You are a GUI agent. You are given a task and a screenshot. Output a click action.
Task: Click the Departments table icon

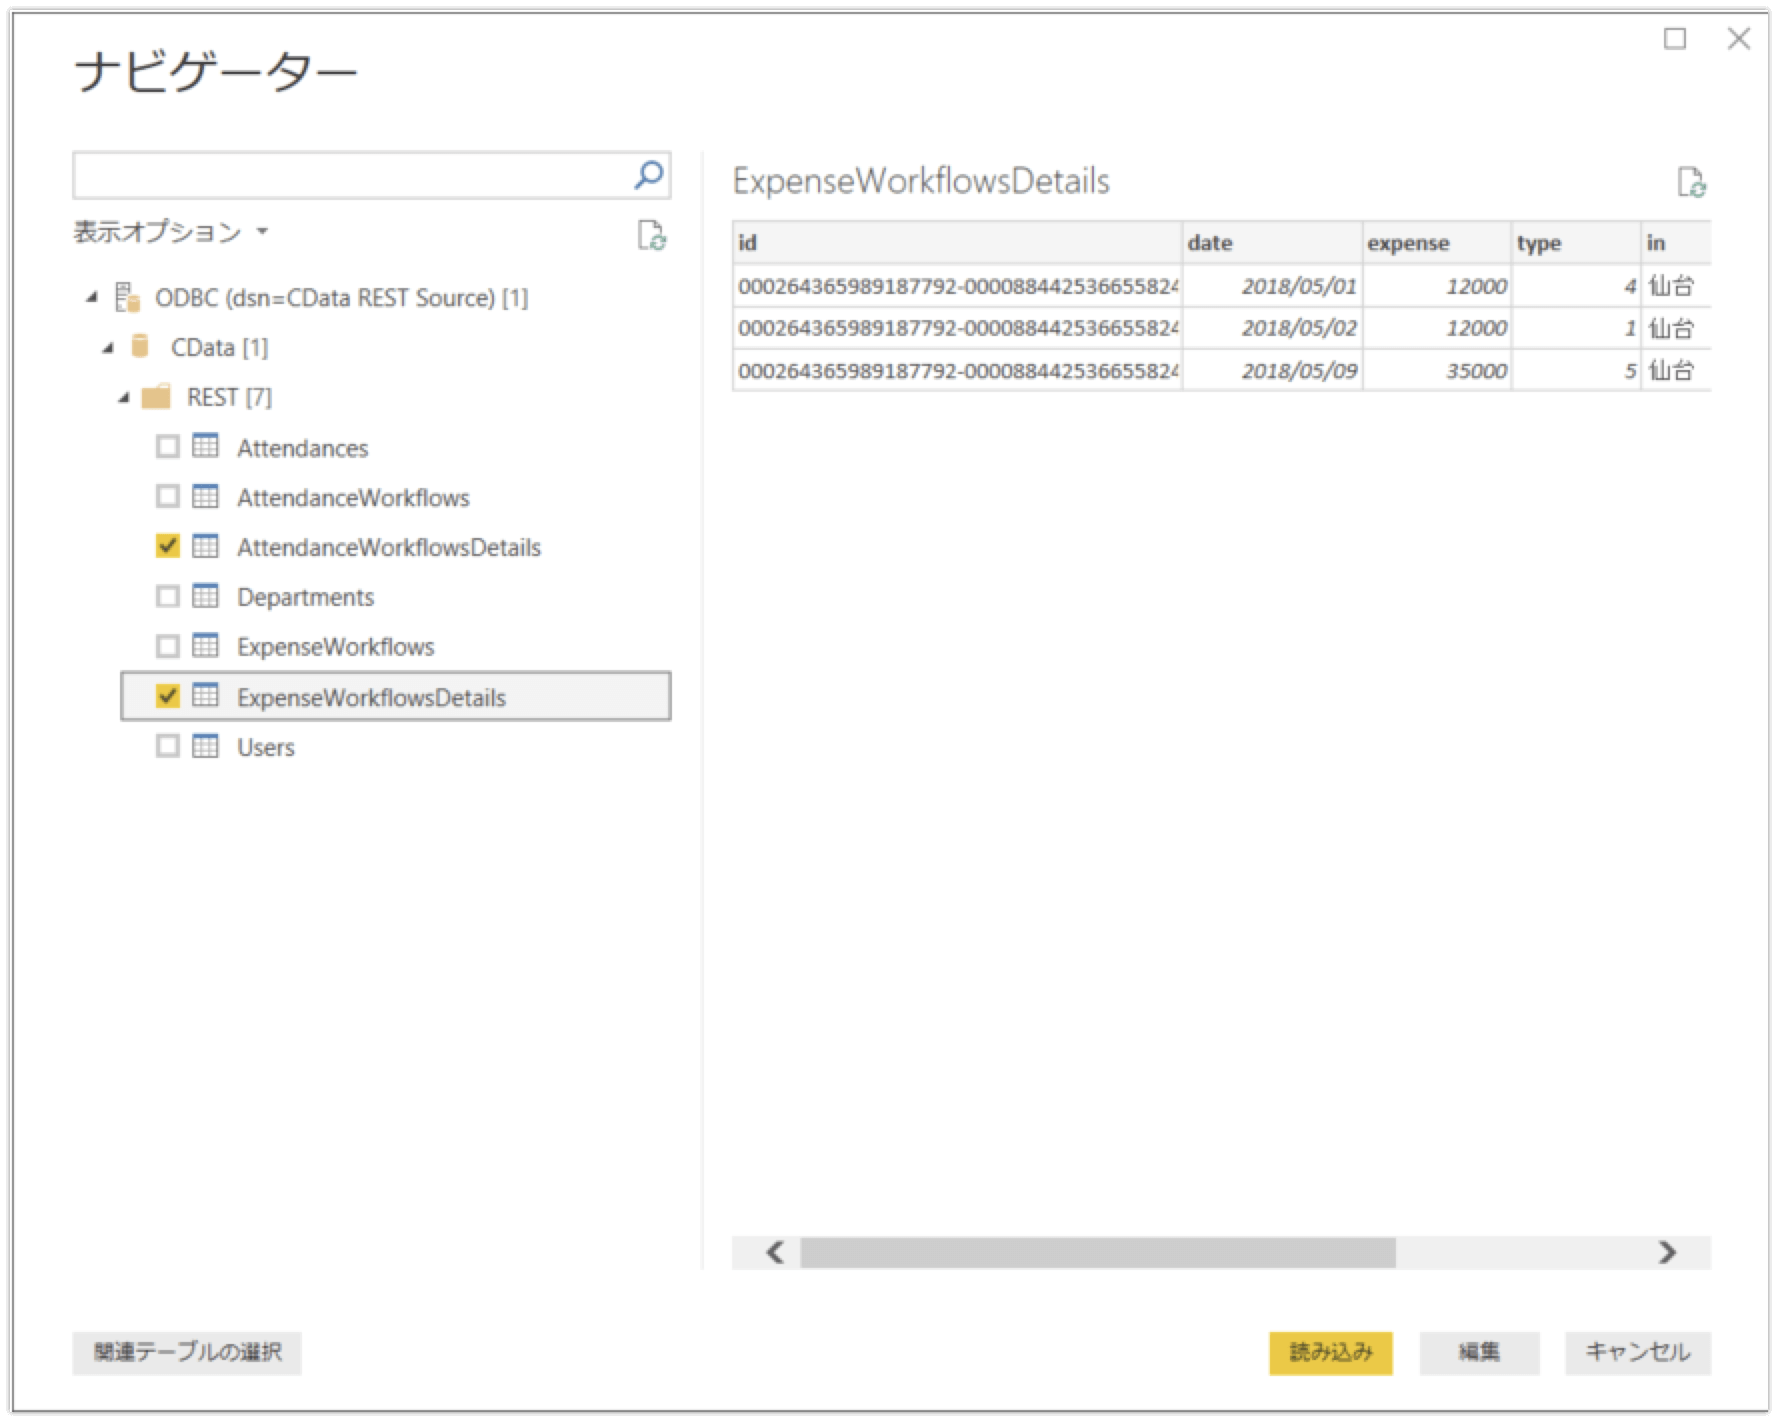[205, 596]
